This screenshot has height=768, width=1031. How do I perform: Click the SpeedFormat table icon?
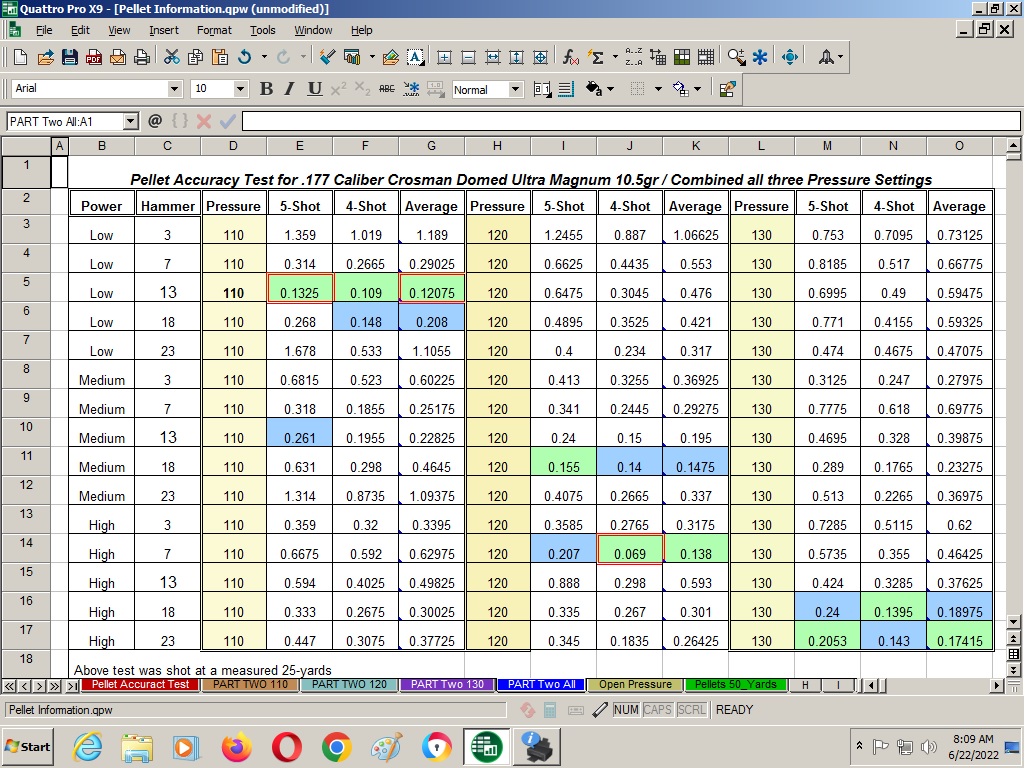tap(682, 57)
